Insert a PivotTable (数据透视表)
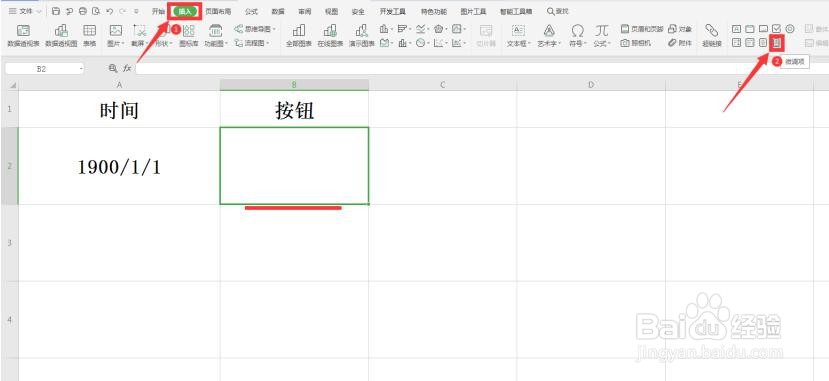The width and height of the screenshot is (829, 381). coord(23,35)
